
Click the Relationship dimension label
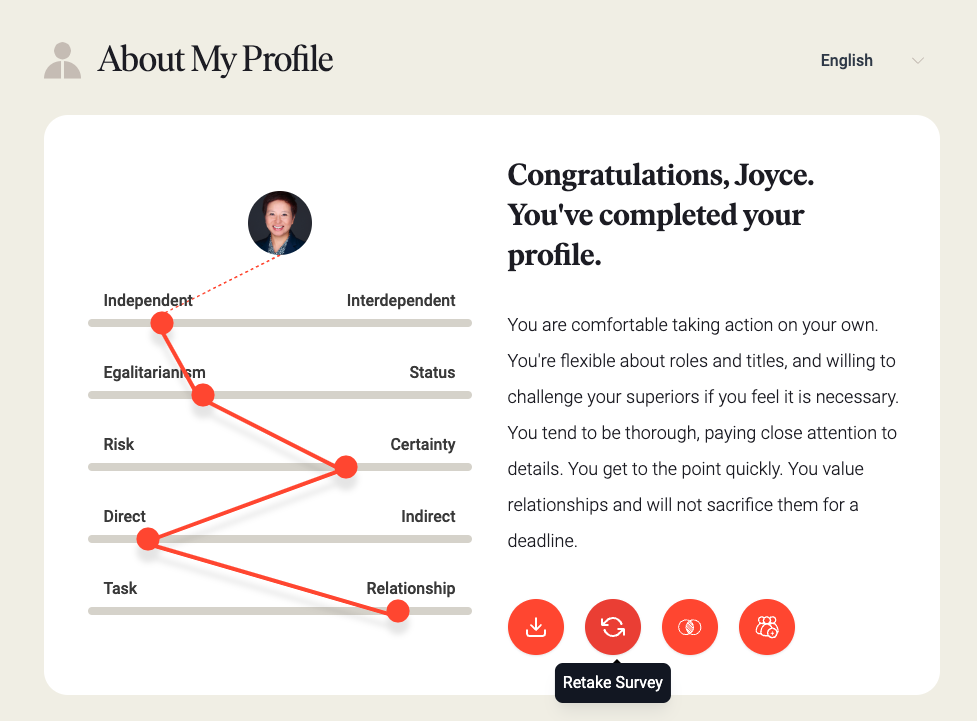pos(411,588)
